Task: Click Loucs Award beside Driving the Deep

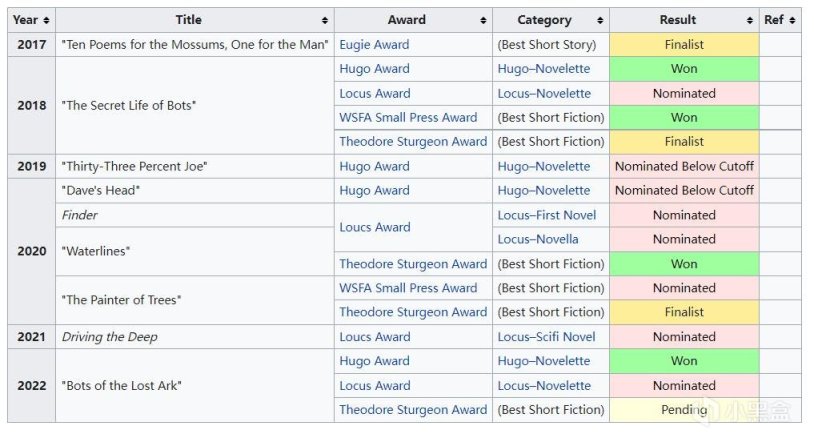Action: pyautogui.click(x=375, y=337)
